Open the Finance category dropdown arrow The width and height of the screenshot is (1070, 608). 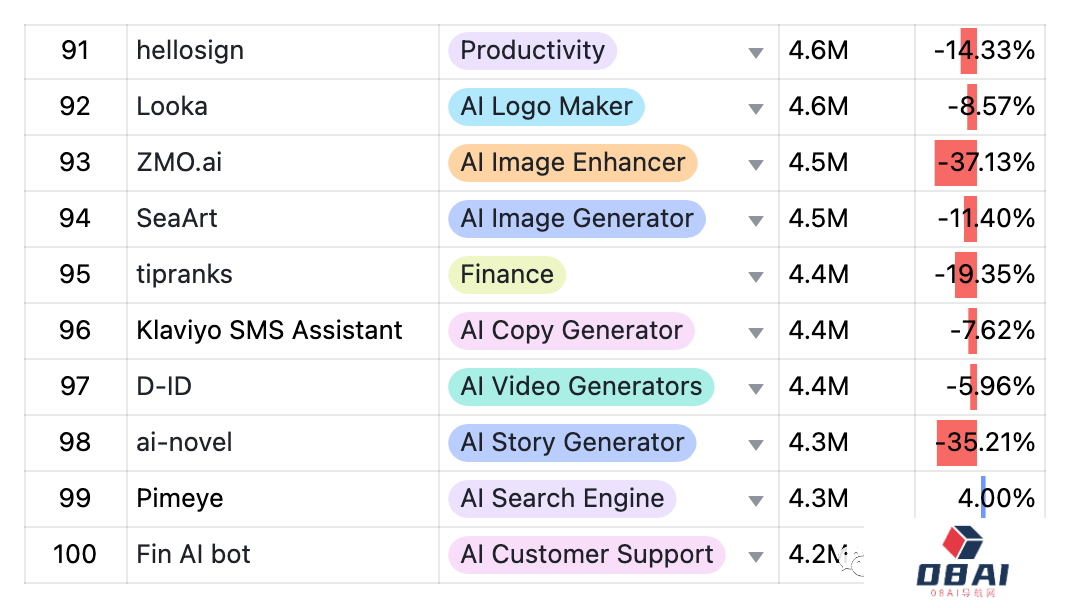pos(756,277)
